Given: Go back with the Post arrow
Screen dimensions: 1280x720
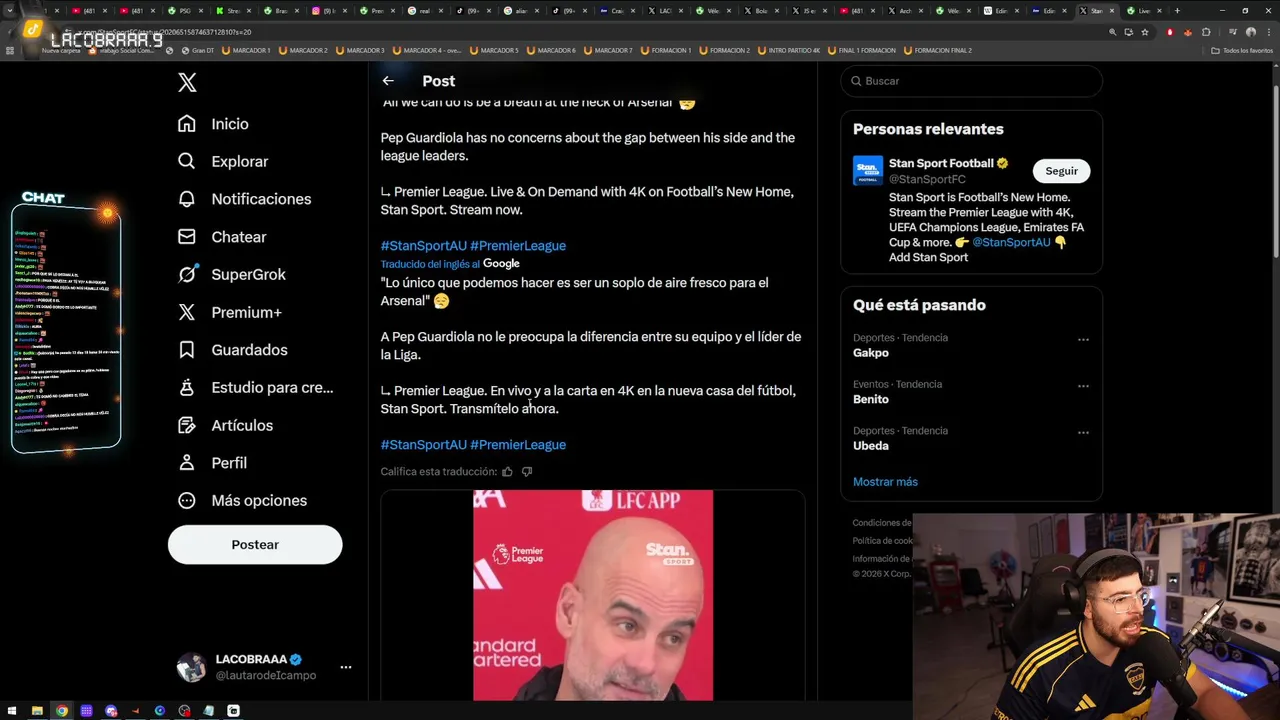Looking at the screenshot, I should click(x=388, y=81).
